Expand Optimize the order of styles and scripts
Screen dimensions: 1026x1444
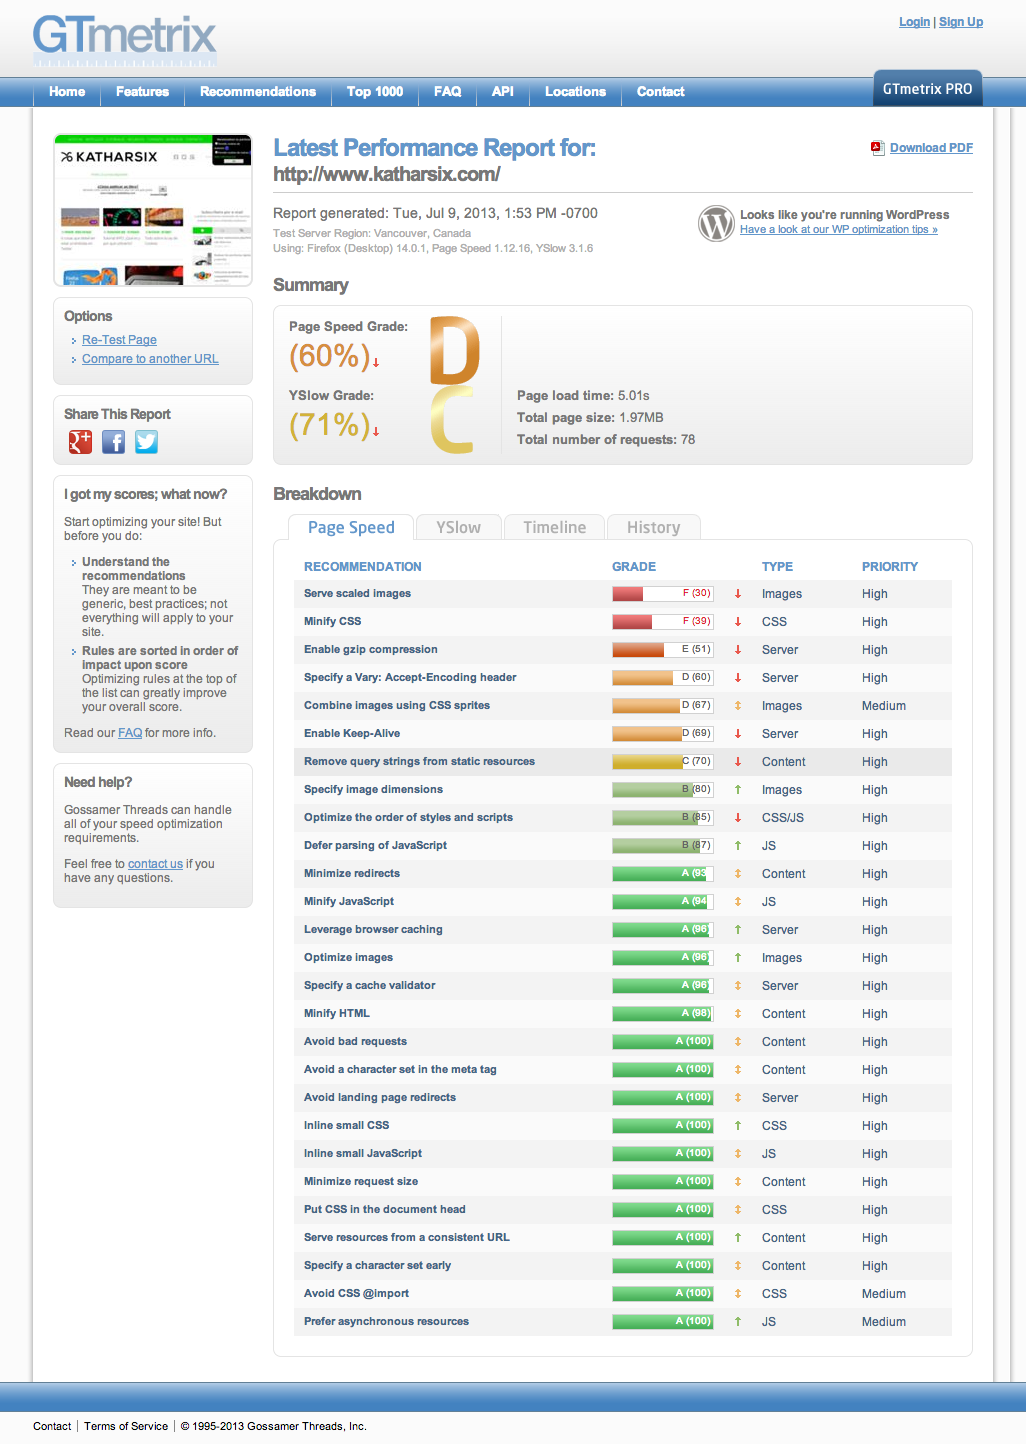click(x=622, y=818)
